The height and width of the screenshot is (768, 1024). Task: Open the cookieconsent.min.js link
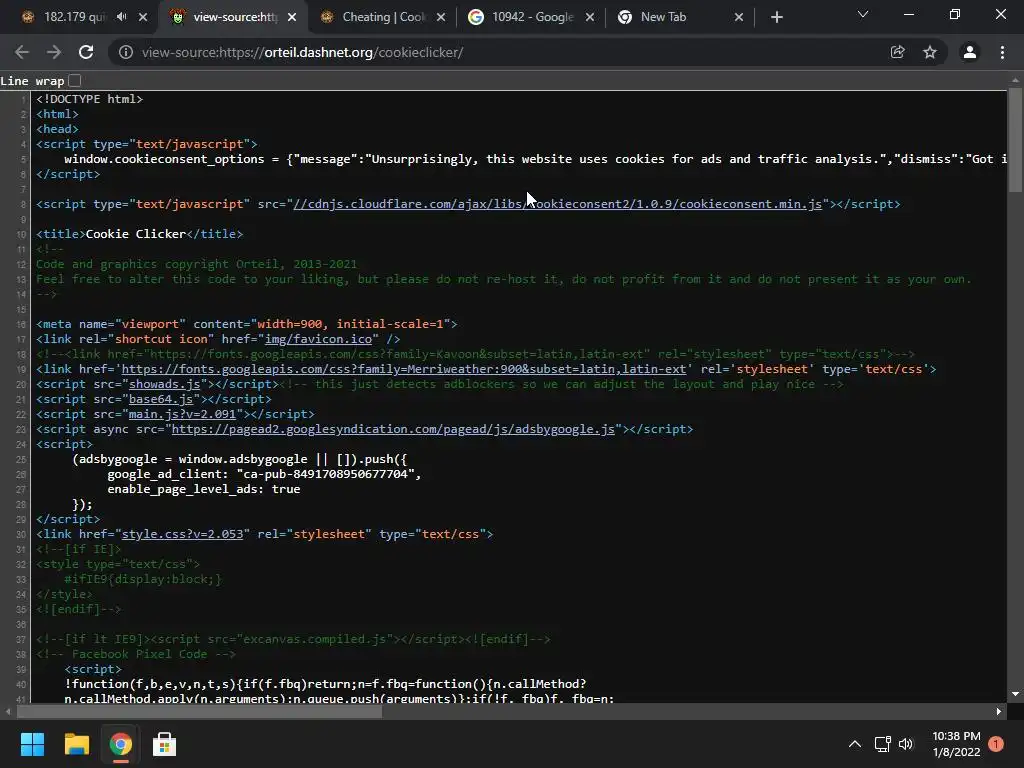tap(557, 204)
